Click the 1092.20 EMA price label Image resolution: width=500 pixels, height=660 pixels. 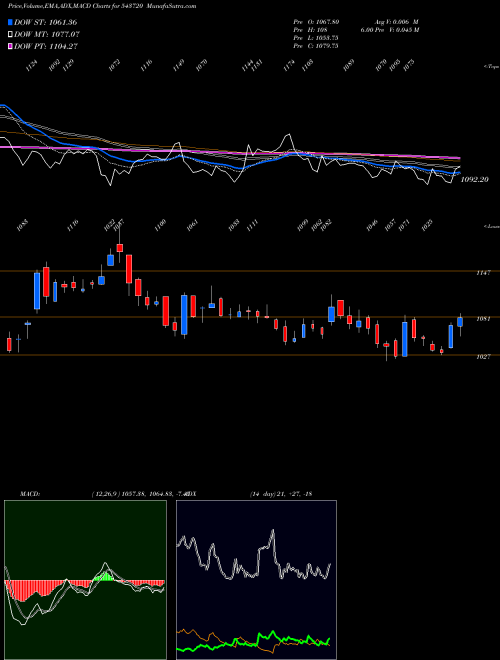tap(474, 179)
